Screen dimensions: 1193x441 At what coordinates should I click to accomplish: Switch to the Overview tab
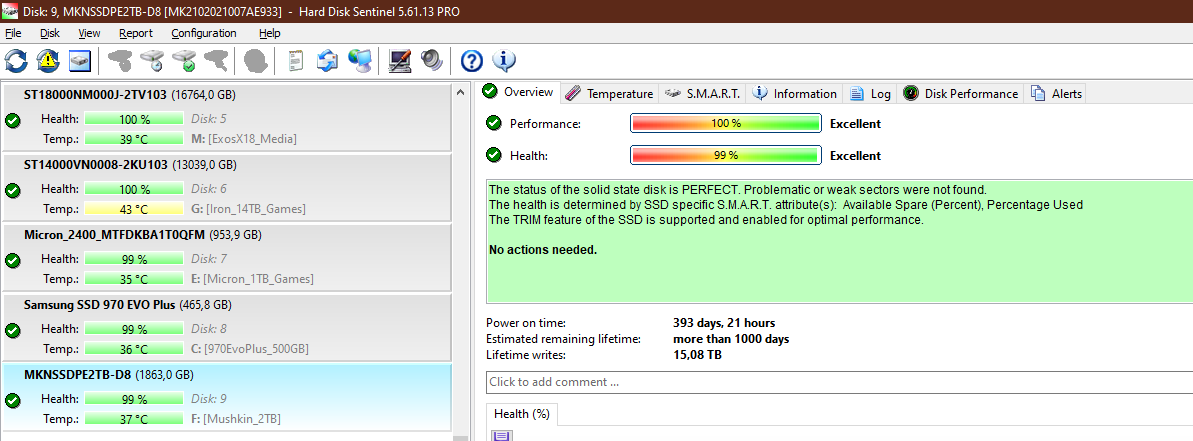520,92
